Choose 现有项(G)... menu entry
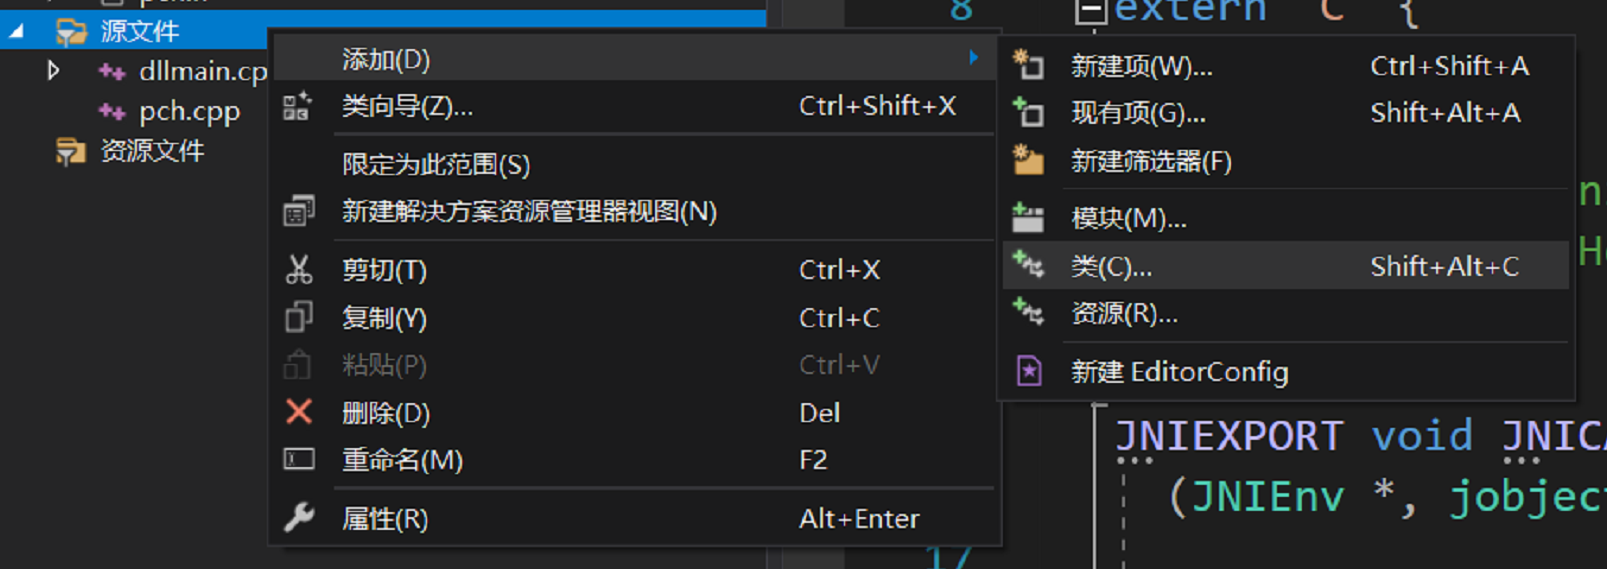 pyautogui.click(x=1138, y=113)
